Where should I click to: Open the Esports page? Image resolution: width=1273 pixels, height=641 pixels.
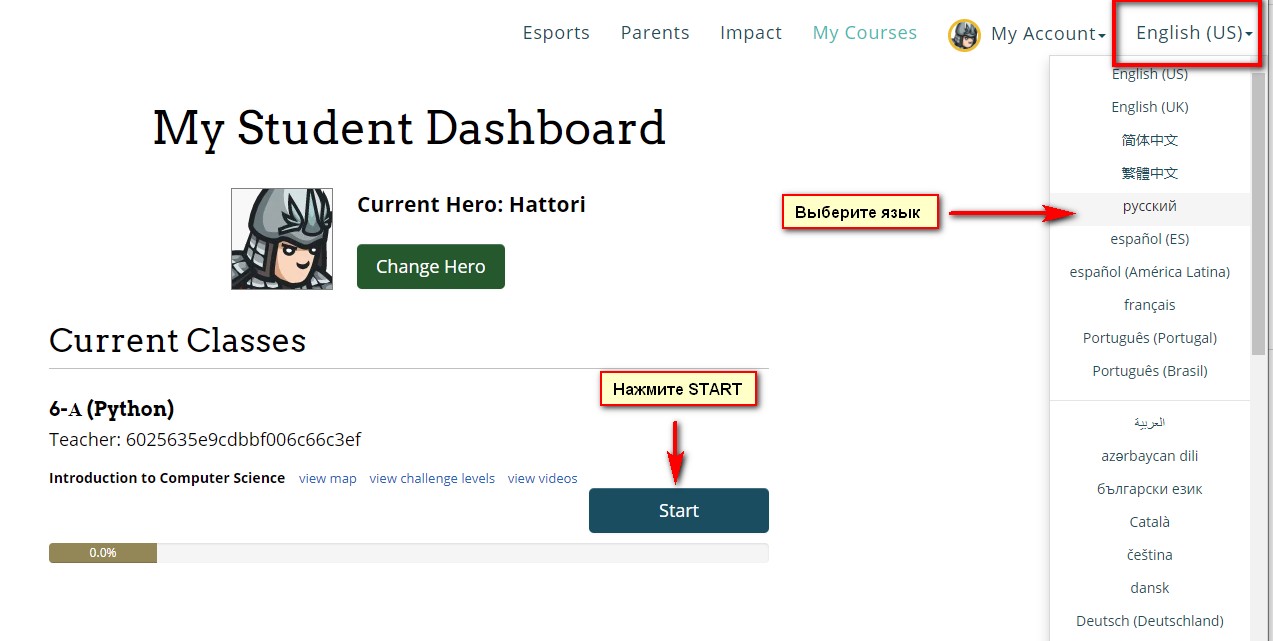(x=556, y=33)
